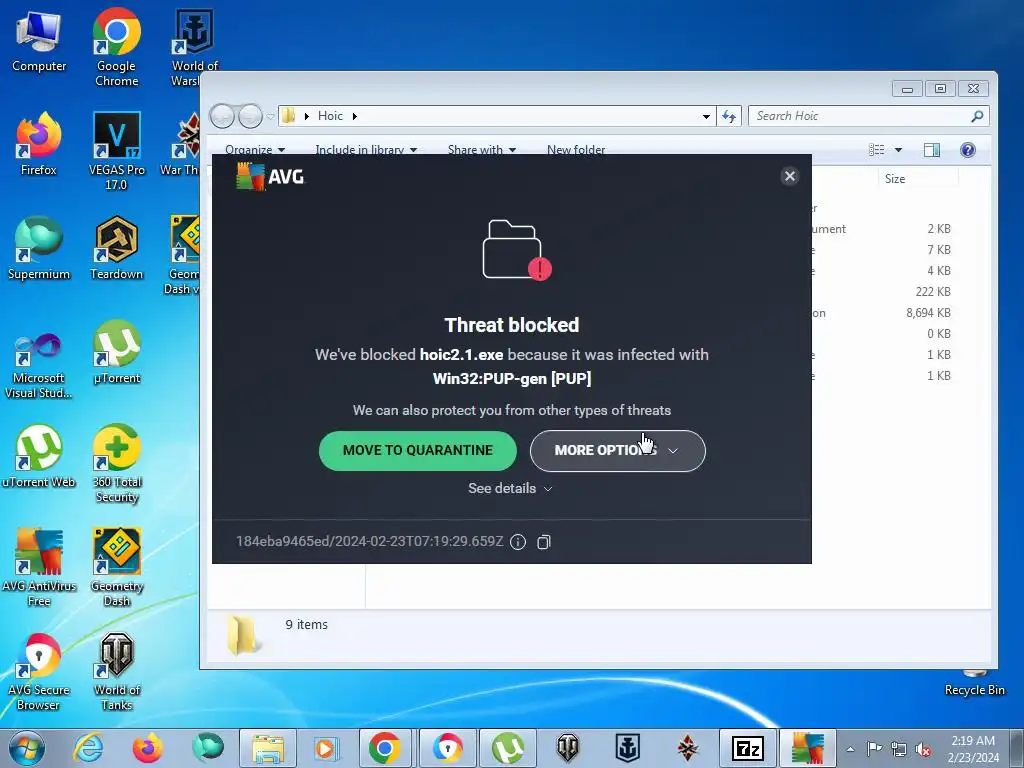1024x768 pixels.
Task: Click the AVG logo in the dialog
Action: coord(270,176)
